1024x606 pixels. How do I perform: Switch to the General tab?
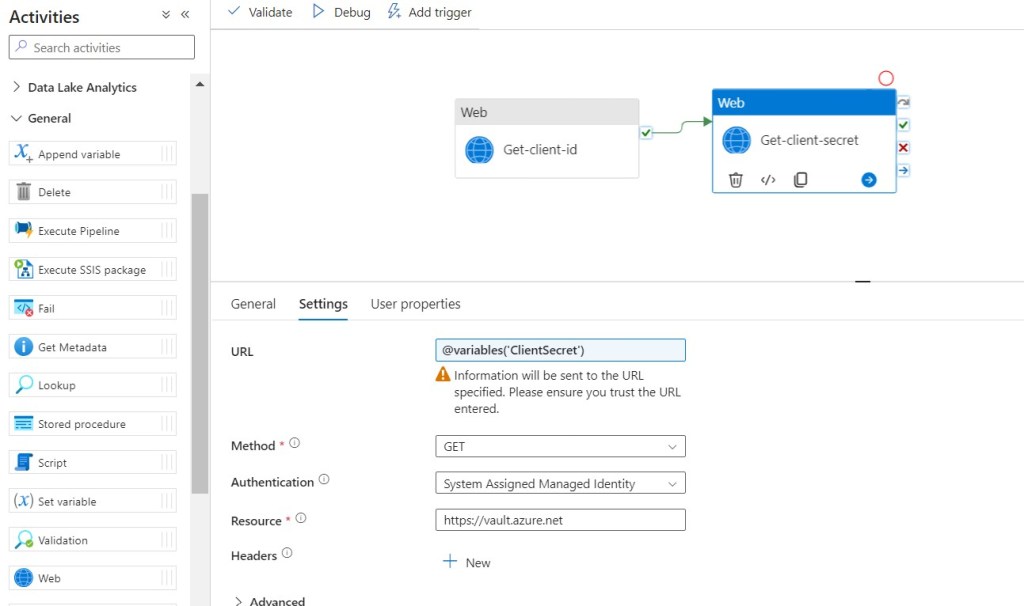pyautogui.click(x=253, y=304)
